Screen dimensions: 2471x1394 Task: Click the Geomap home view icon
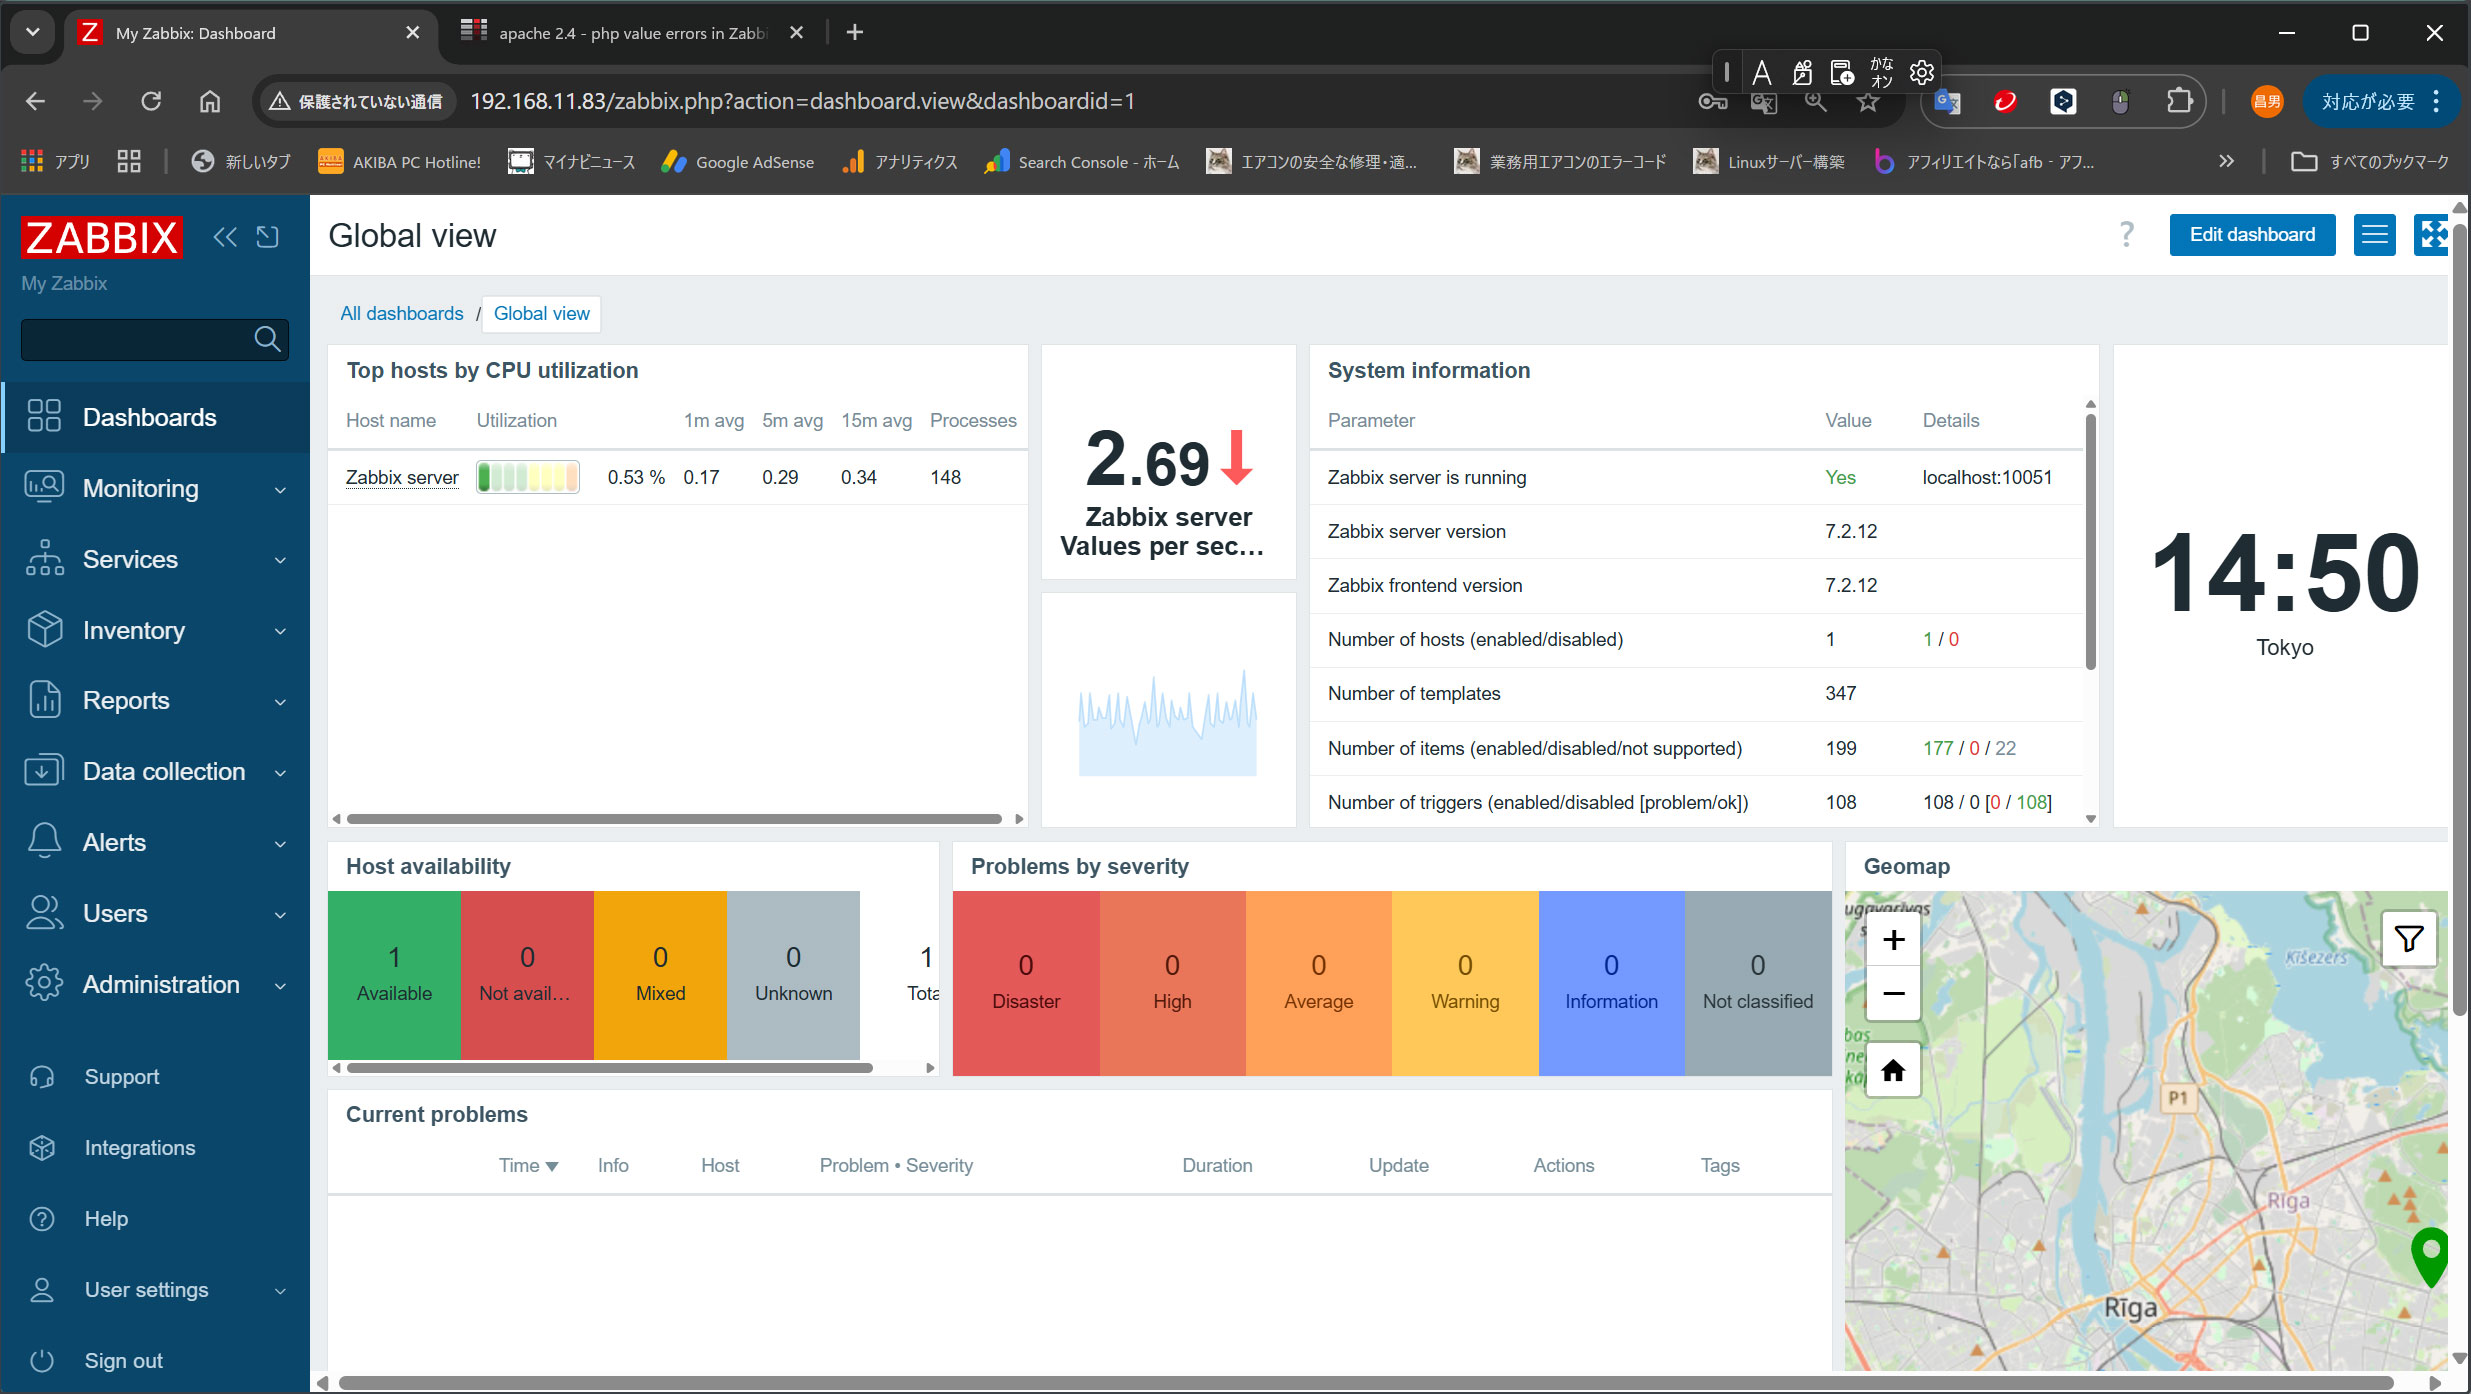(x=1893, y=1071)
